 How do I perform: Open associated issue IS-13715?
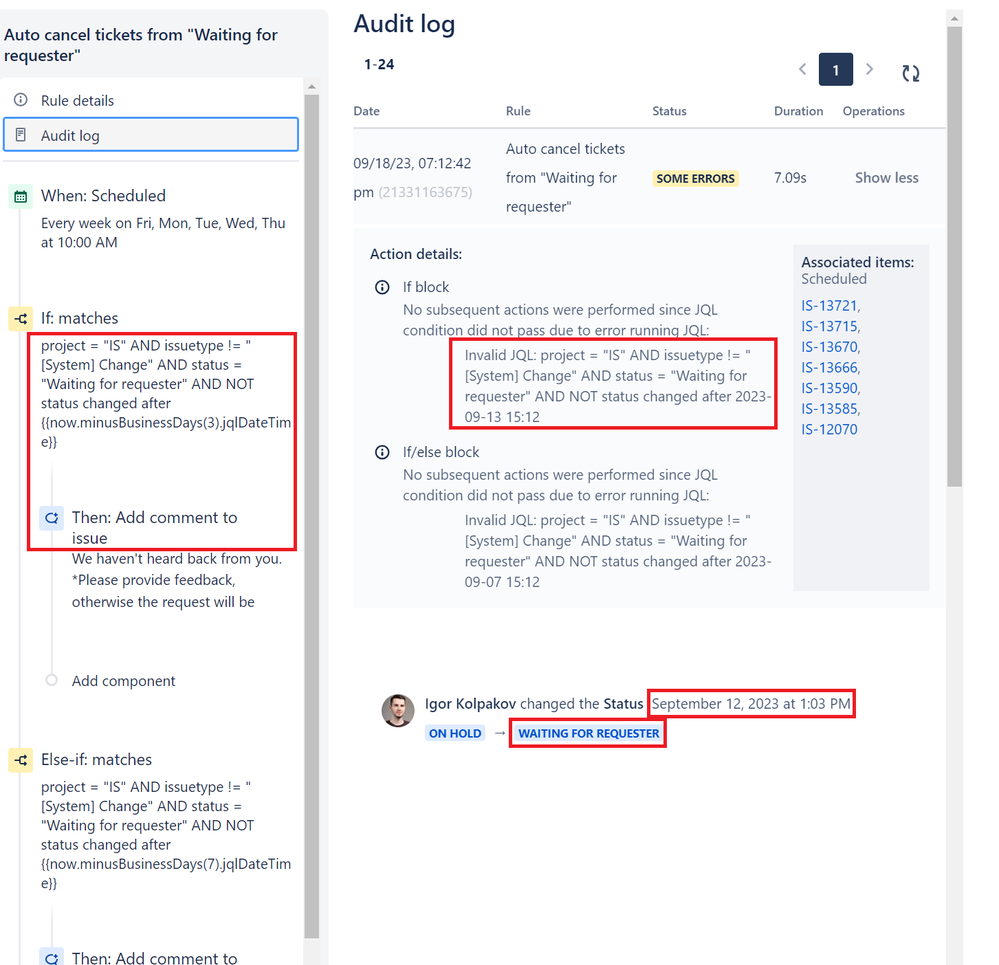[830, 326]
